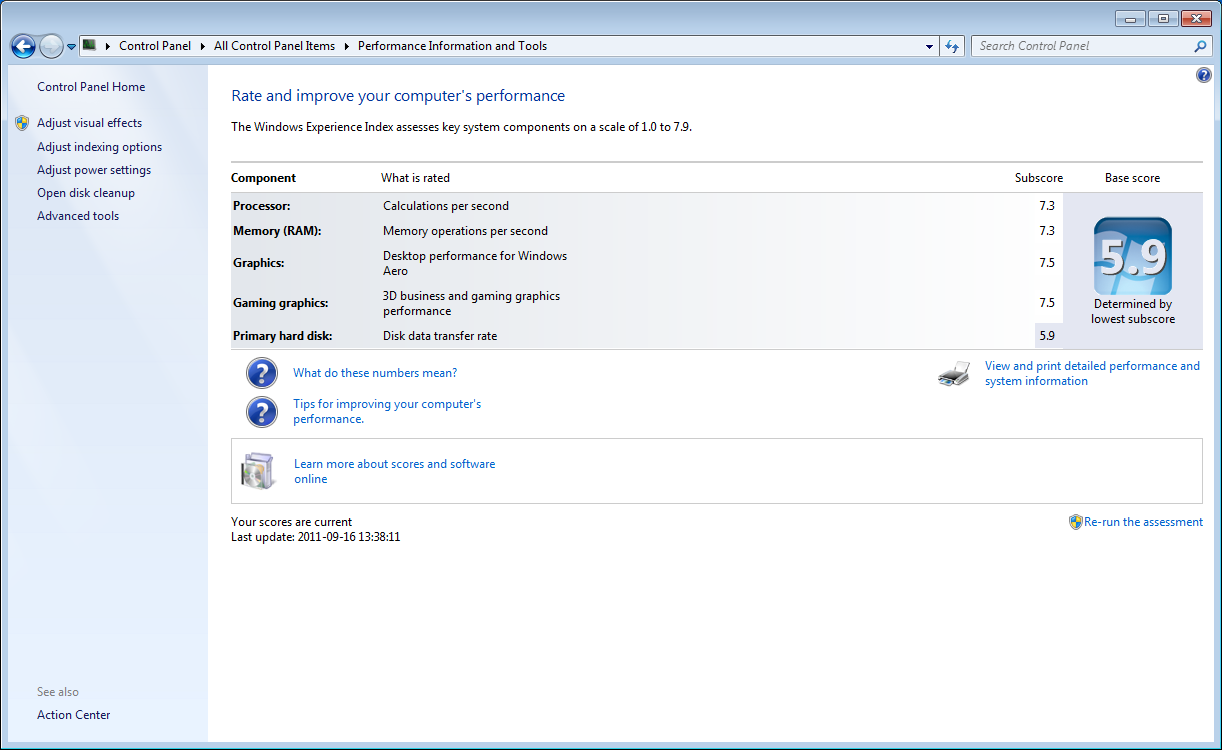
Task: Open the recent pages dropdown arrow
Action: pyautogui.click(x=71, y=47)
